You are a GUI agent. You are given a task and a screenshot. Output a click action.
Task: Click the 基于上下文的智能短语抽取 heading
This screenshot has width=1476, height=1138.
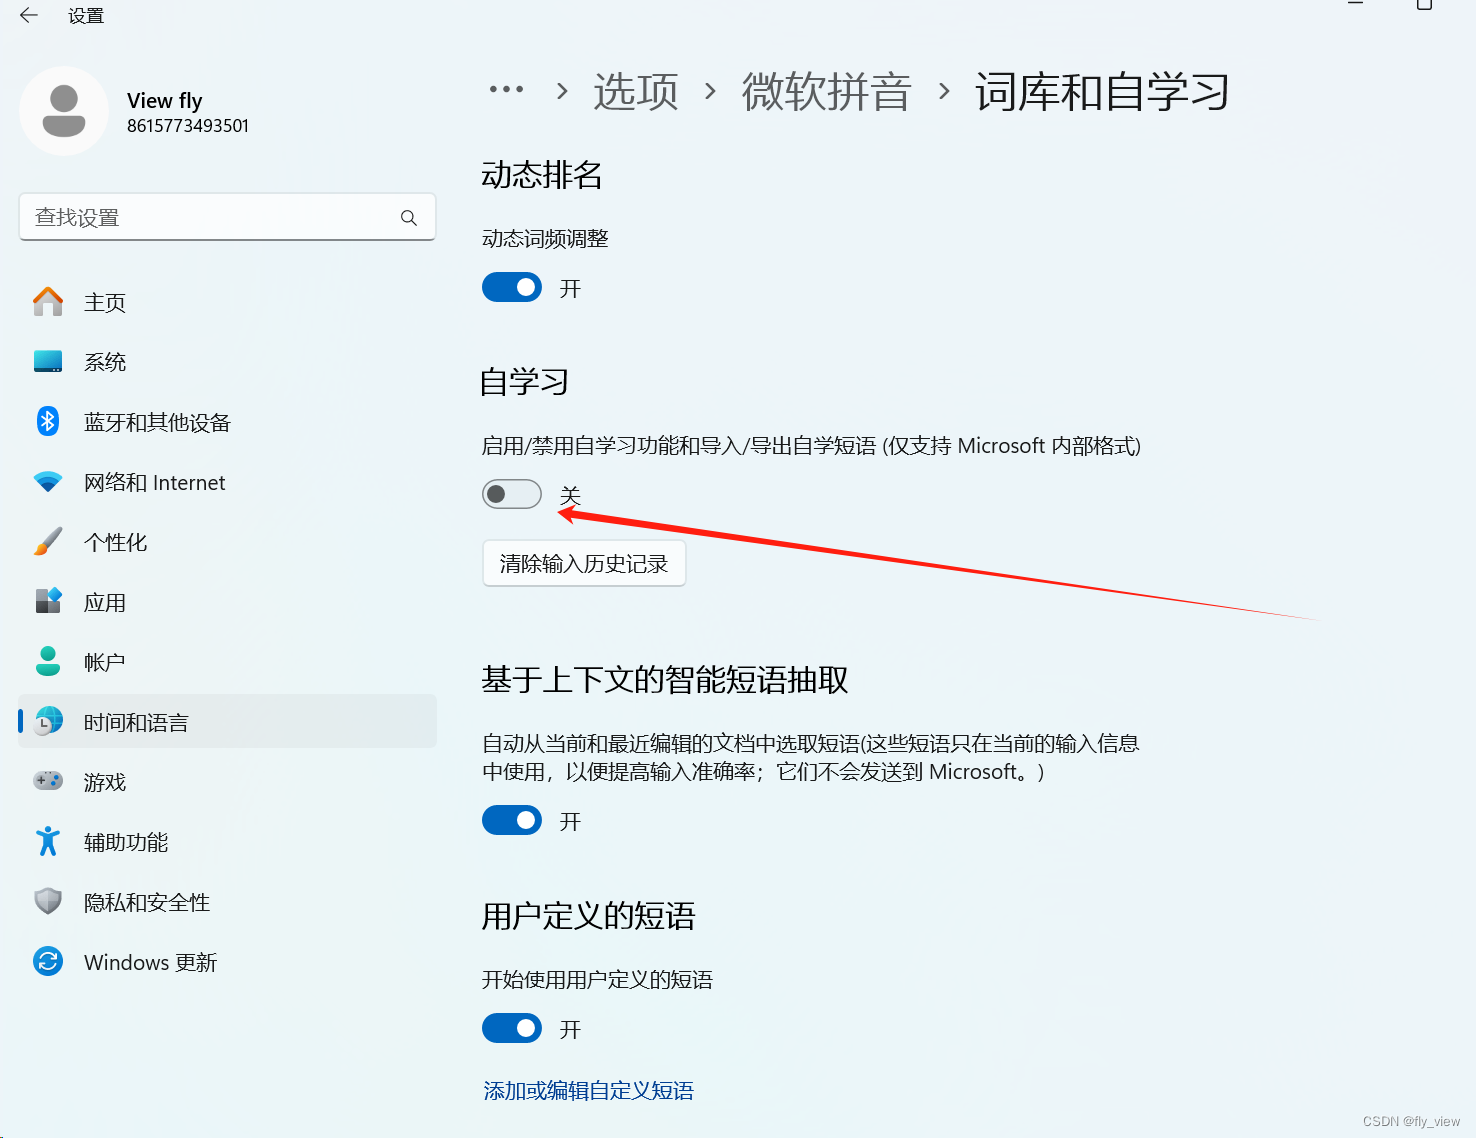click(x=665, y=680)
